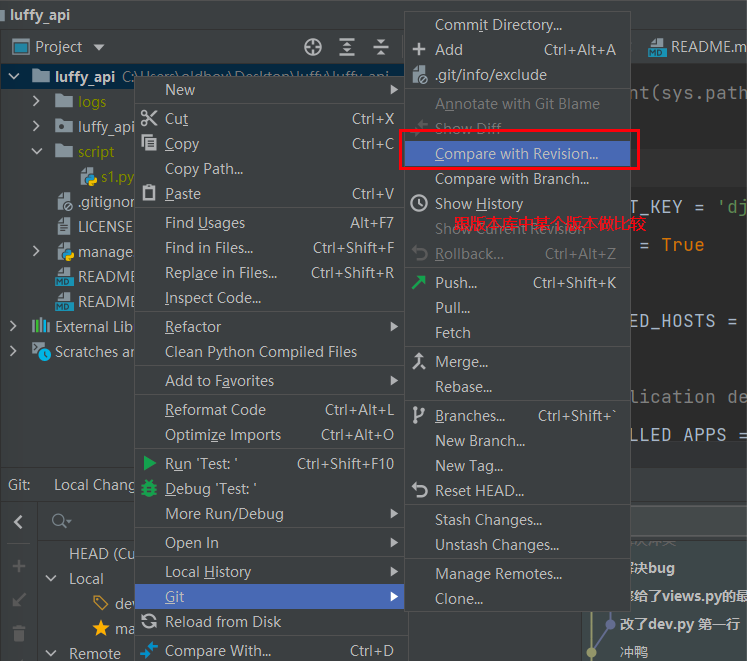This screenshot has height=661, width=747.
Task: Click the Git log search field
Action: pos(86,521)
